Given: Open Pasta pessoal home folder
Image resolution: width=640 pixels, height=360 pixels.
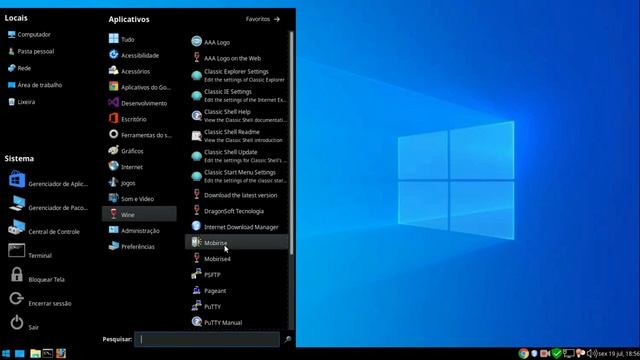Looking at the screenshot, I should coord(31,51).
